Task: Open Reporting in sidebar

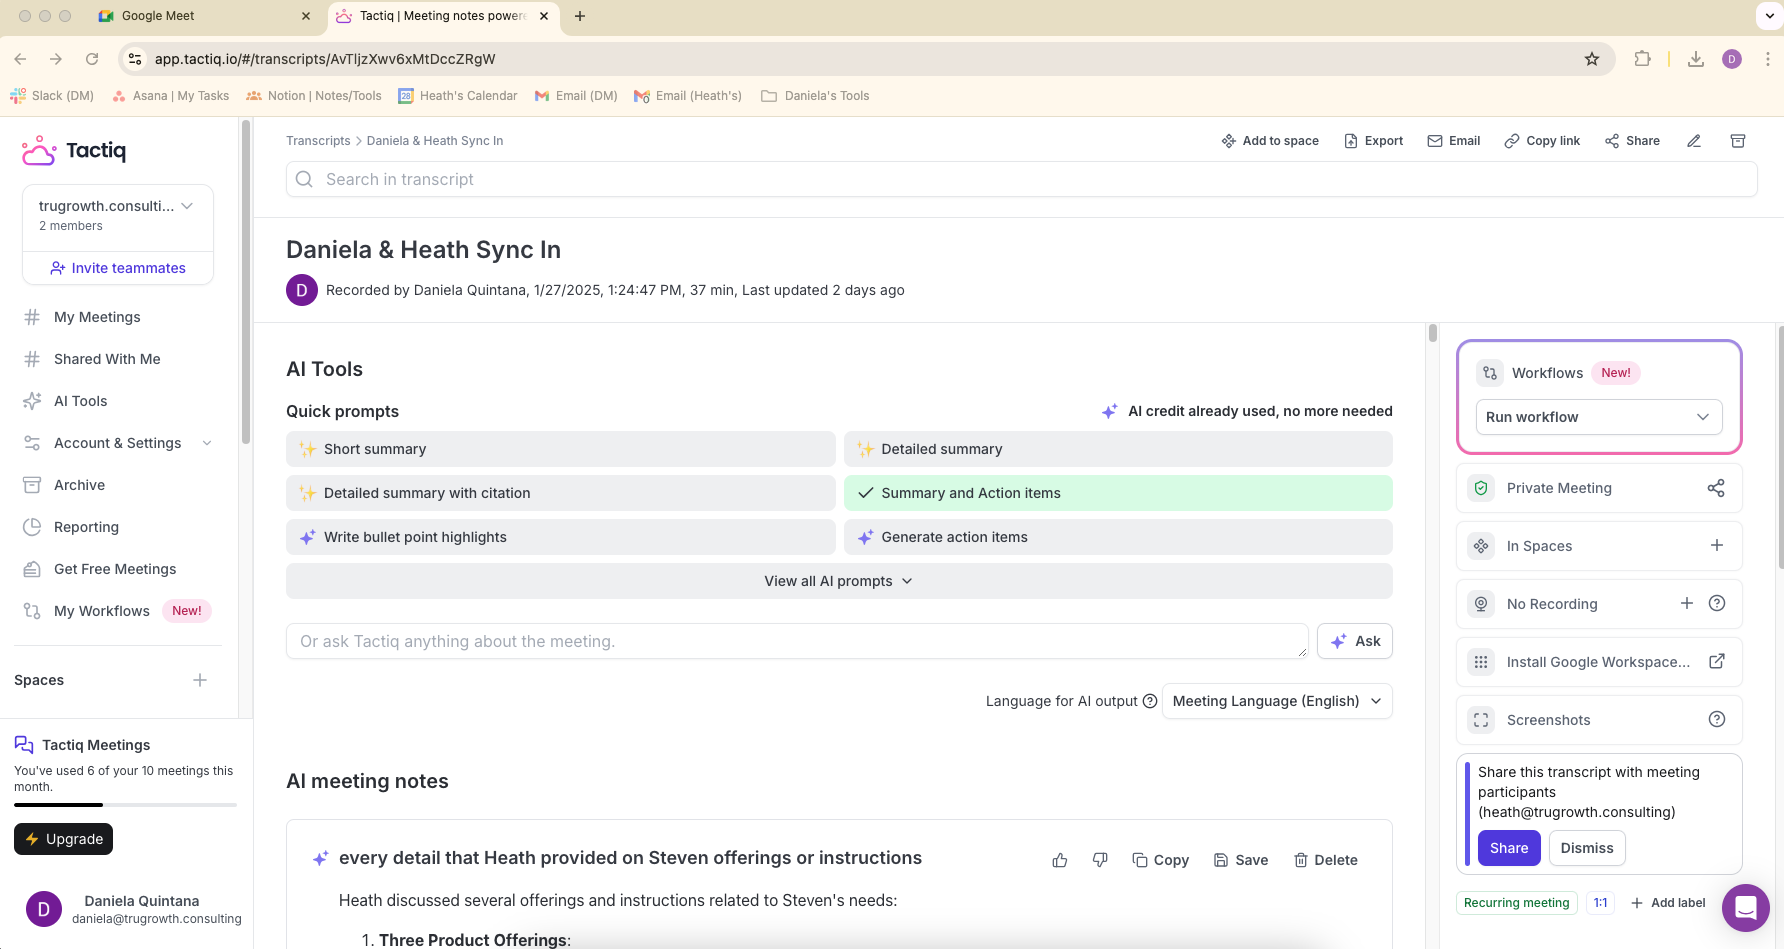Action: pos(86,527)
